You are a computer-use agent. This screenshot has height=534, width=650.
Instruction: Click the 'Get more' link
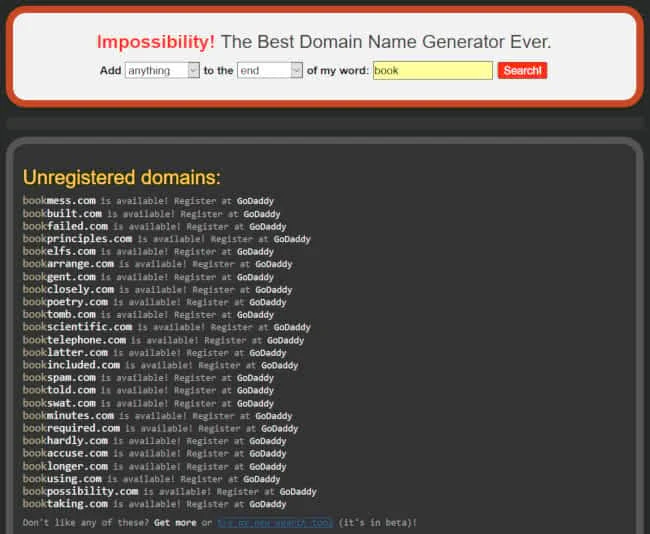175,523
